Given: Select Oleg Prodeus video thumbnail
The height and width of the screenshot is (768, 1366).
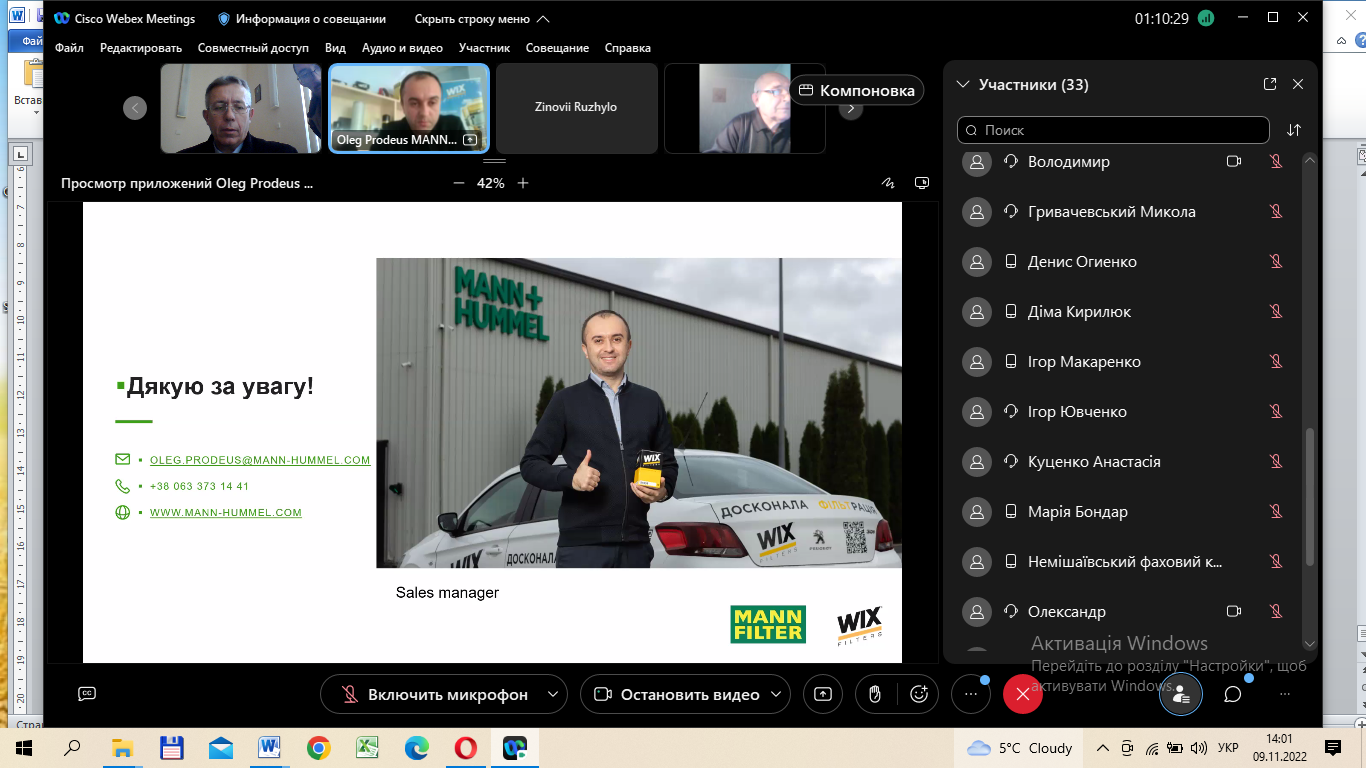Looking at the screenshot, I should tap(409, 108).
